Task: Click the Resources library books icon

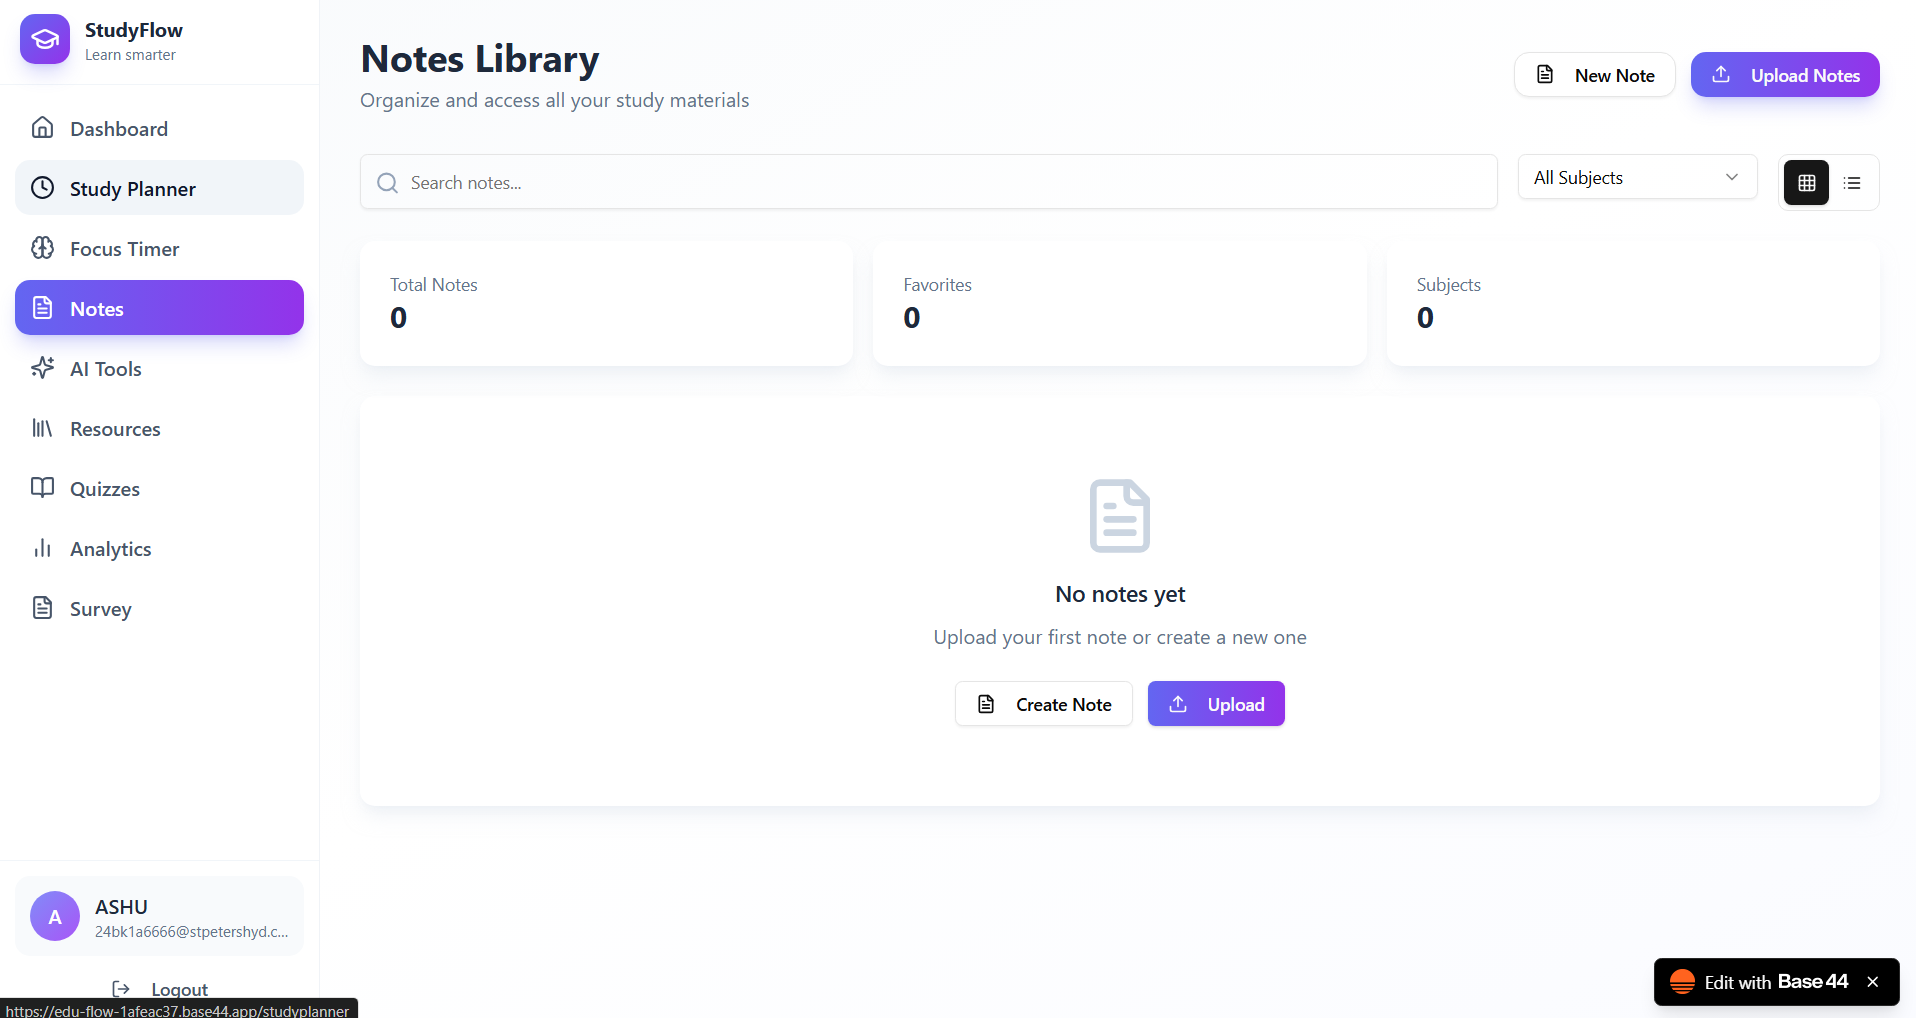Action: [42, 427]
